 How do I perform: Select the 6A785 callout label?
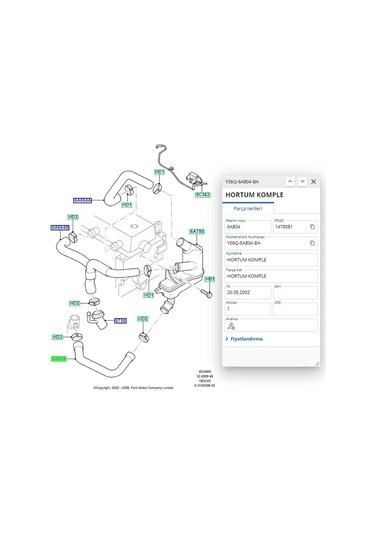pos(197,232)
